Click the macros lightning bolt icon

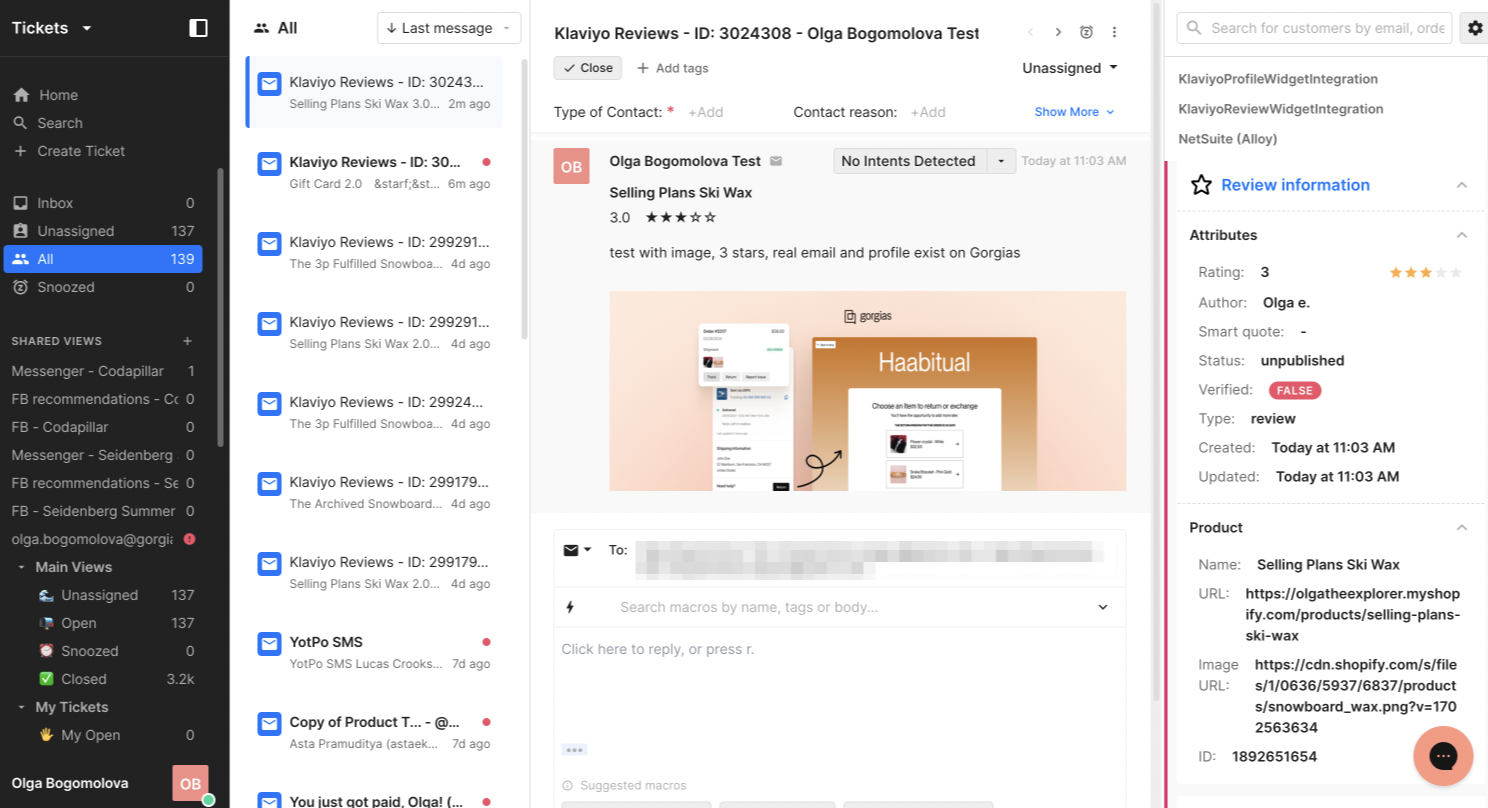coord(571,607)
